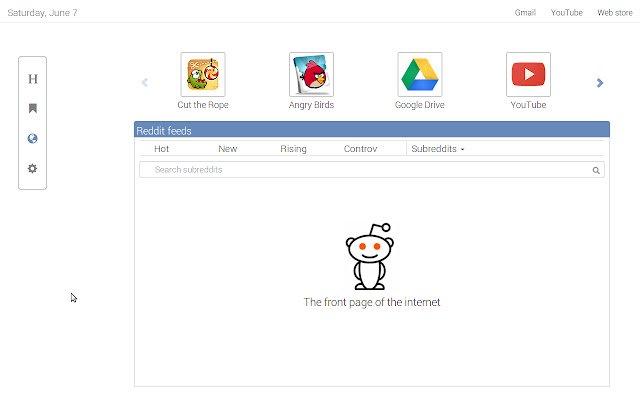Click the Angry Birds label
Viewport: 640px width, 400px height.
click(311, 105)
